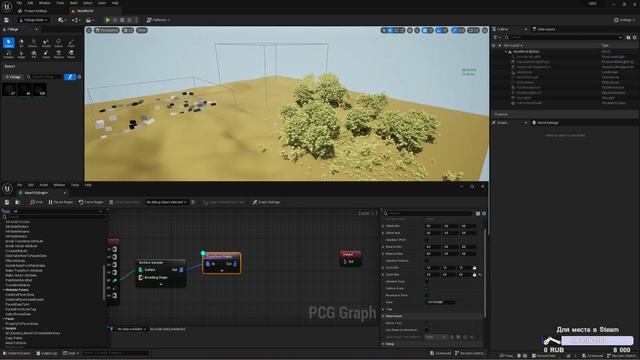Activate the foliage Paint tool

(71, 42)
